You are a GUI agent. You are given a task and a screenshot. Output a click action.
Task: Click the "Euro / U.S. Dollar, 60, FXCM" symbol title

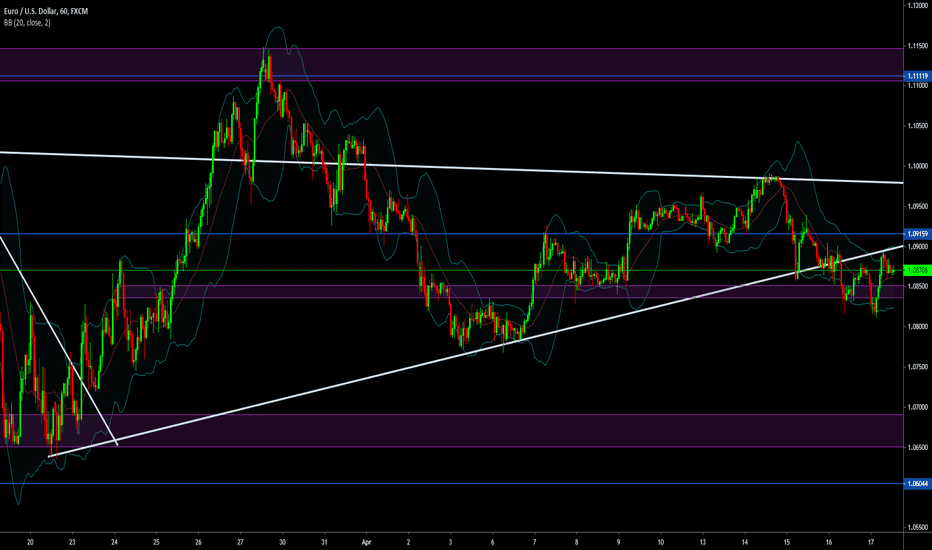(46, 11)
